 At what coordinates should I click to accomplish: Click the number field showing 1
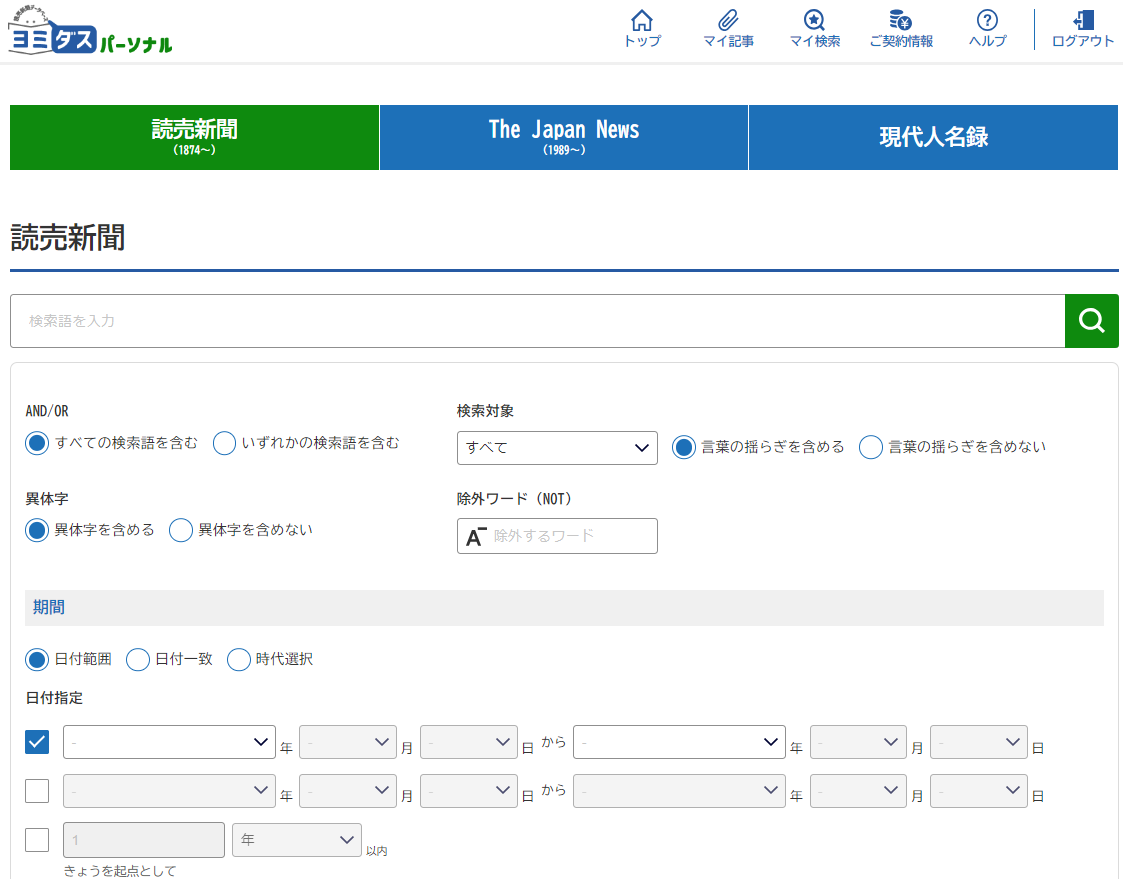pos(144,840)
